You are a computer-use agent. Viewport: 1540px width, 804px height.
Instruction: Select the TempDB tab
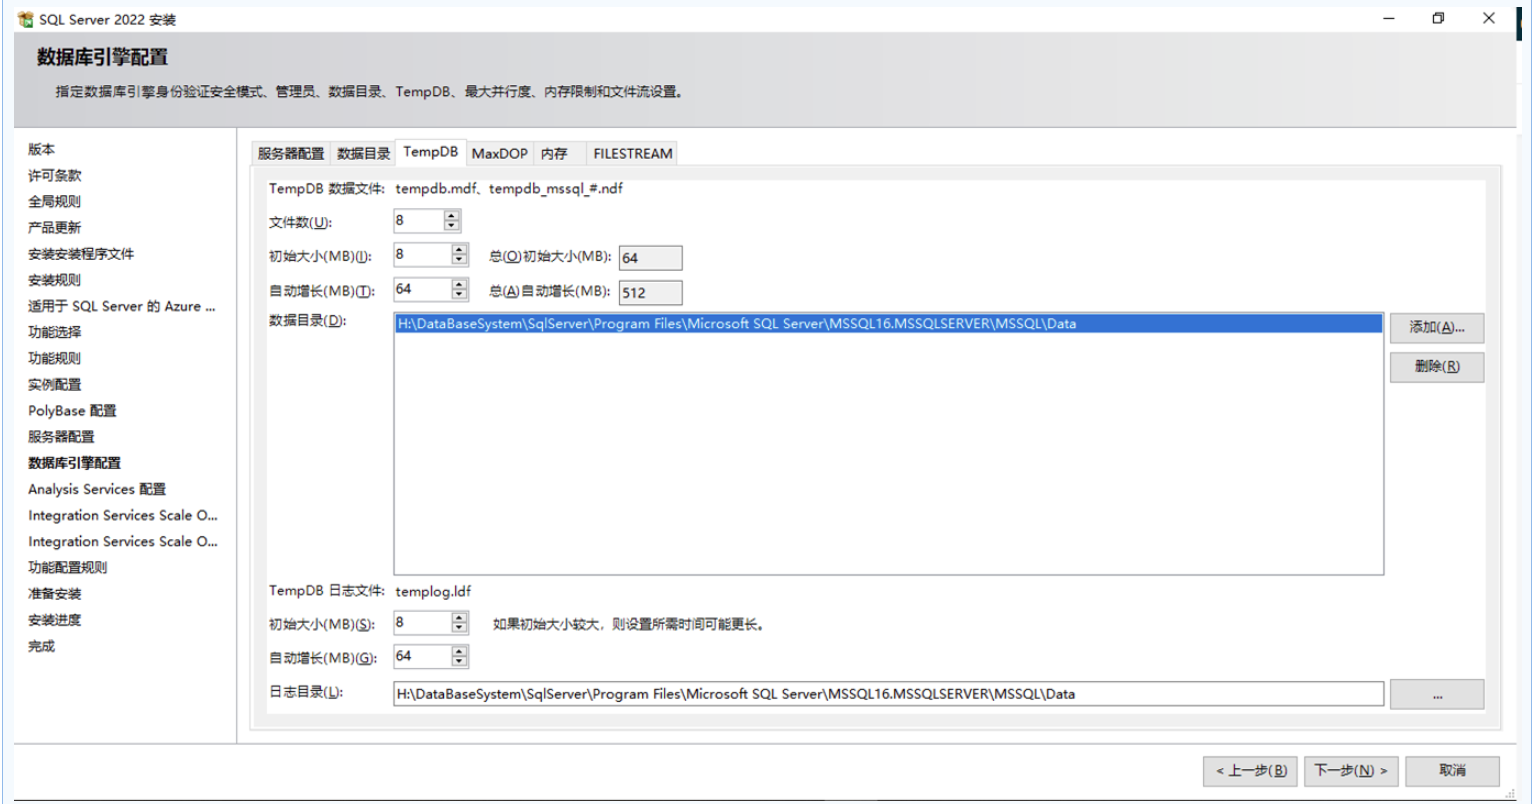tap(431, 151)
